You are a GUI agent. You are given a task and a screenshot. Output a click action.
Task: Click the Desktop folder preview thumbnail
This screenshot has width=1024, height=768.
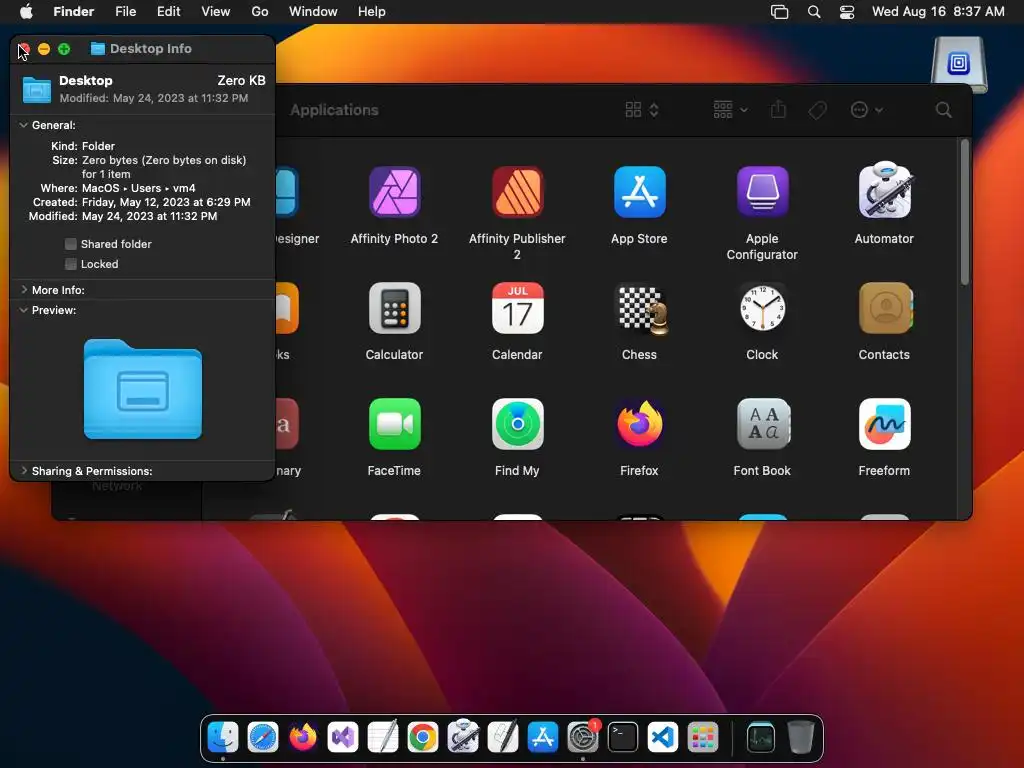point(143,389)
